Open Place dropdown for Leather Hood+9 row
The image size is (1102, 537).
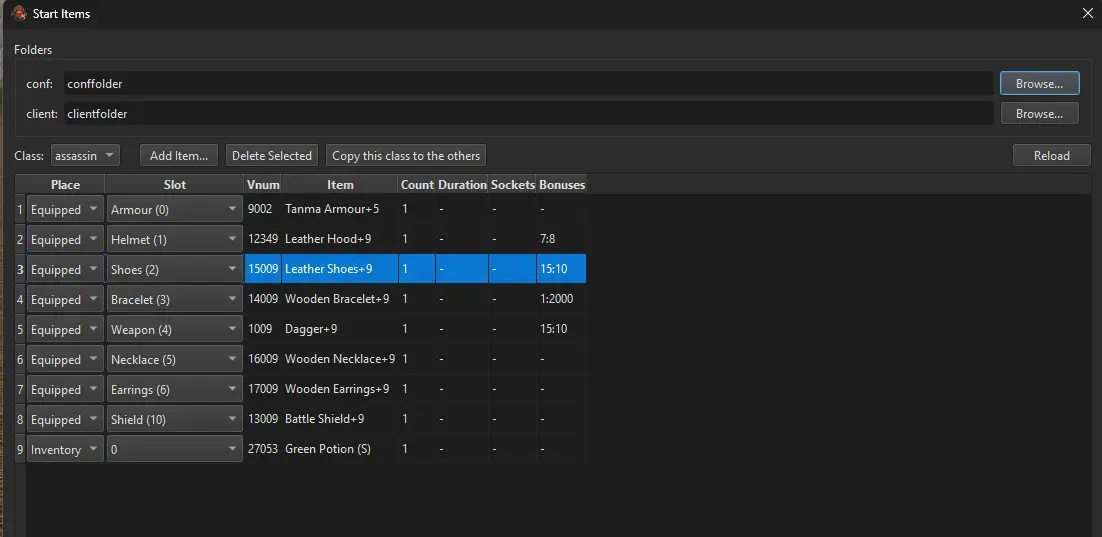(65, 240)
